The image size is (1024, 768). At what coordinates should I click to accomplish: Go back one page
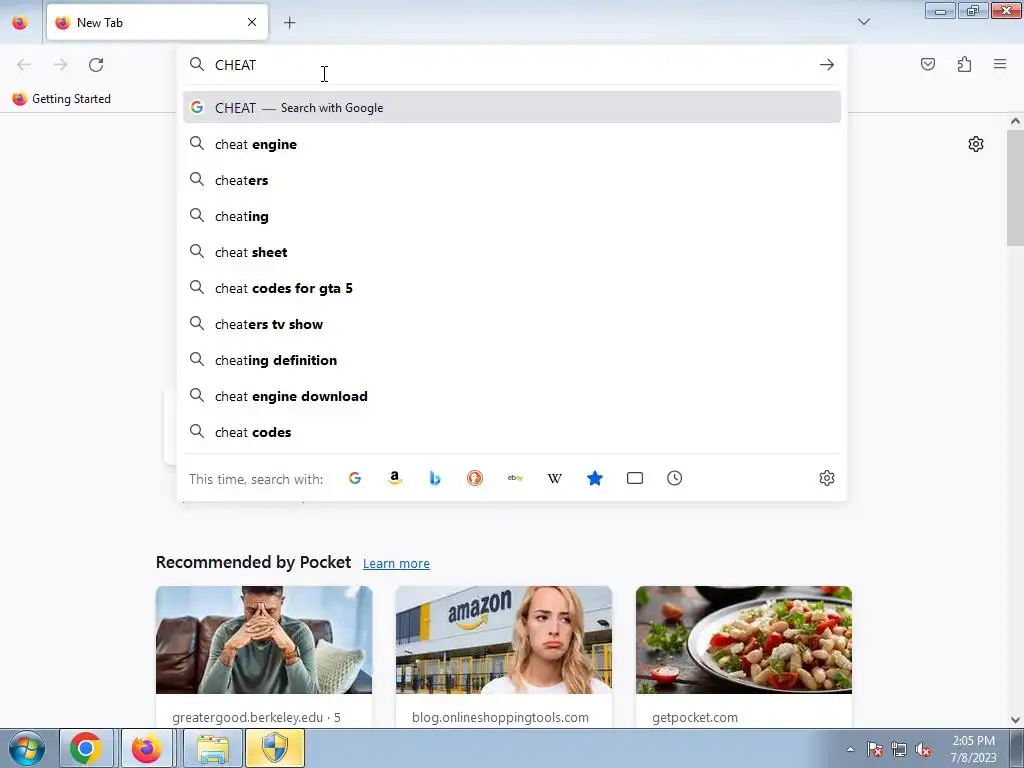tap(24, 65)
